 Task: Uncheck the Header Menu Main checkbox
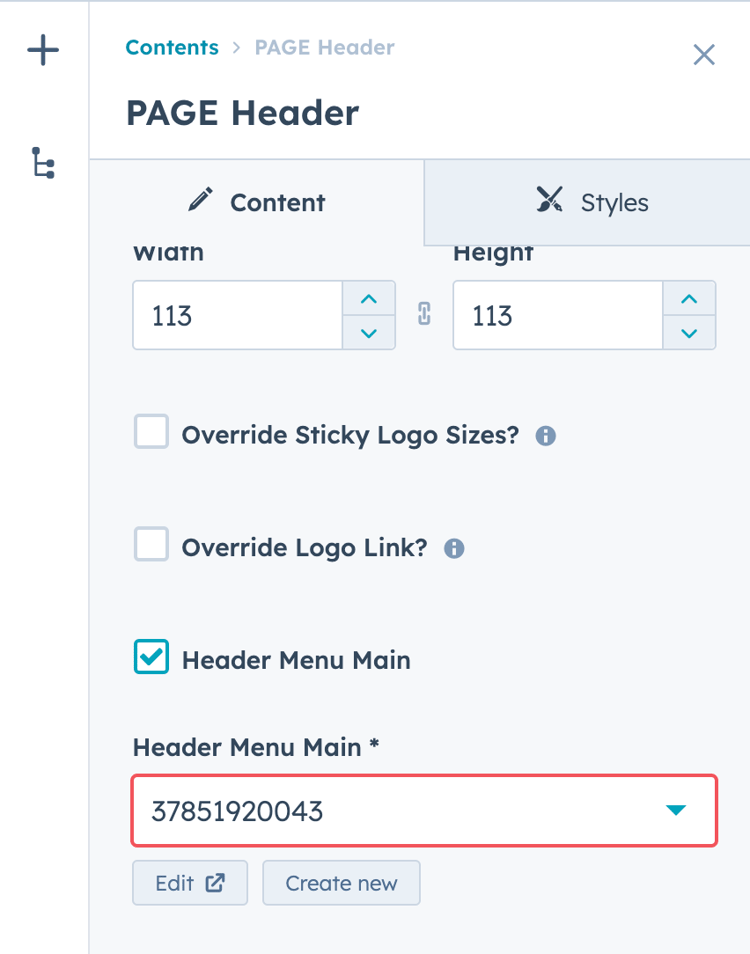pos(152,657)
